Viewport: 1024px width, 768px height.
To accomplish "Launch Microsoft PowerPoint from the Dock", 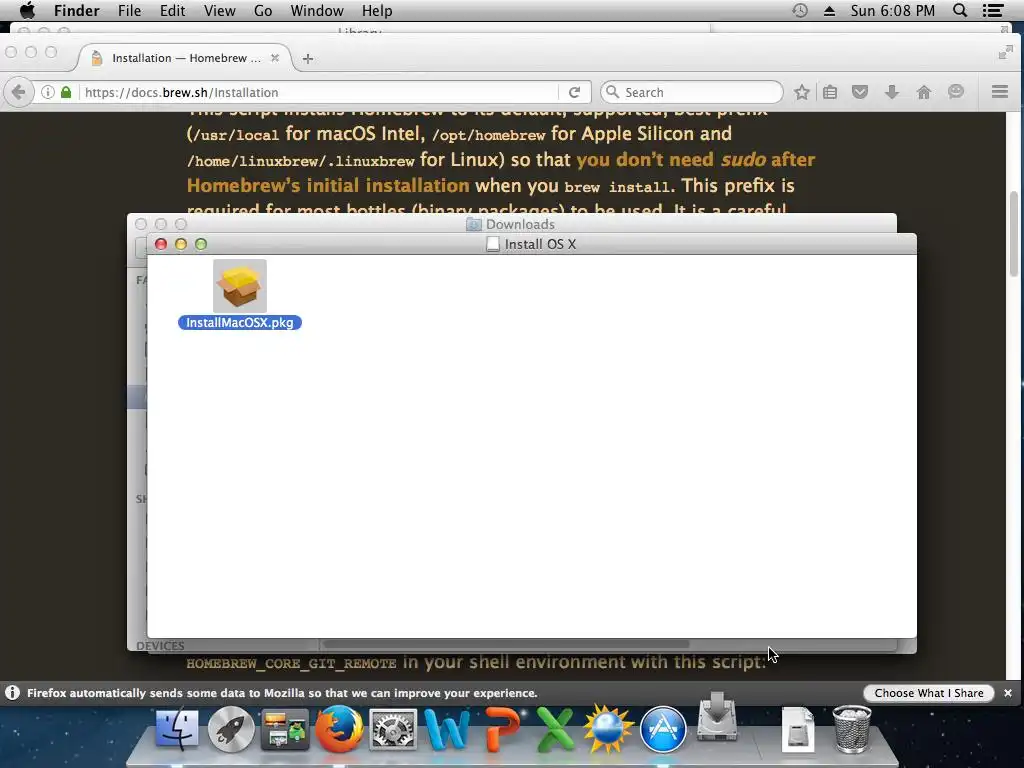I will [502, 729].
